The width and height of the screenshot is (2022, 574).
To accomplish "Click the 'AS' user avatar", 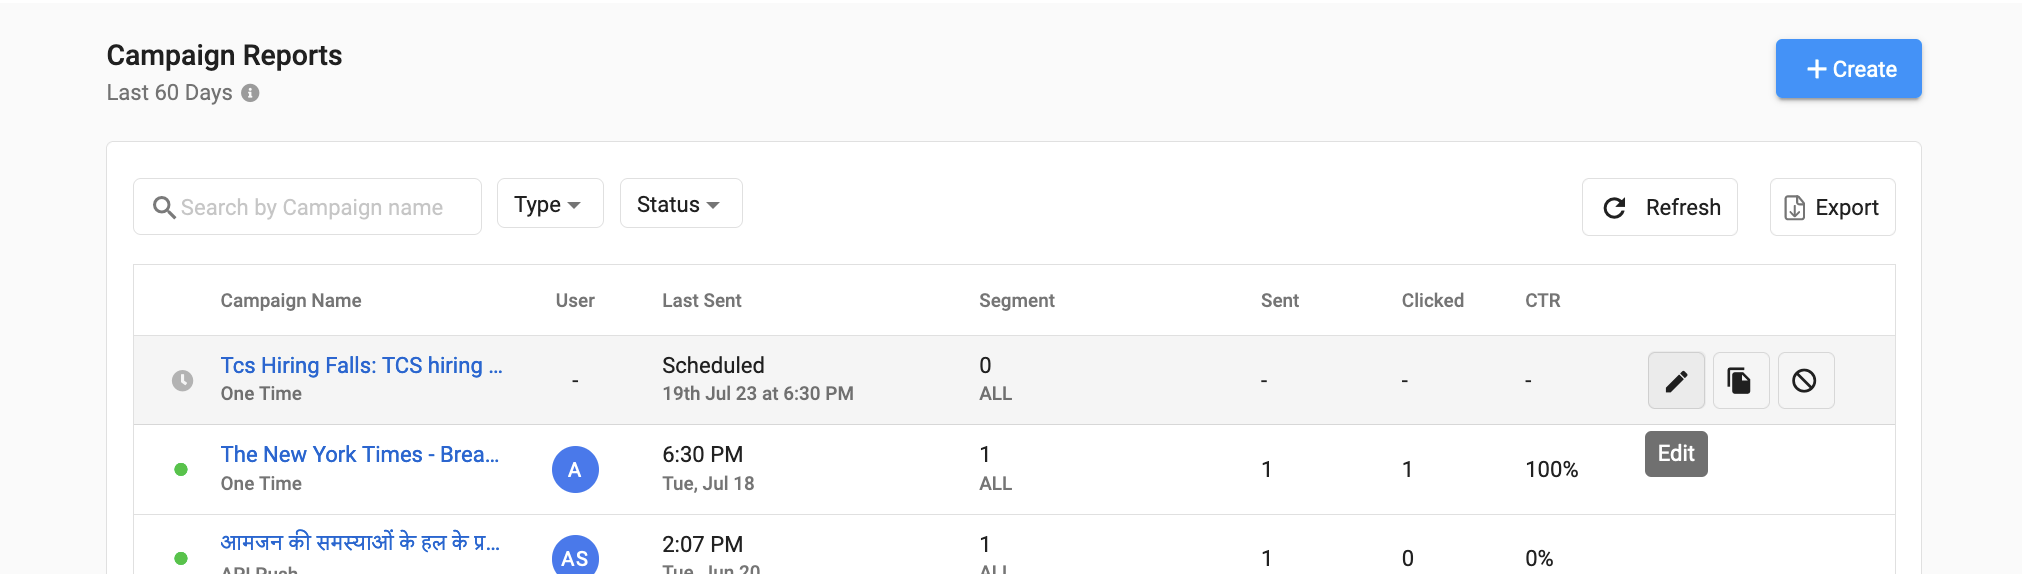I will pos(575,556).
